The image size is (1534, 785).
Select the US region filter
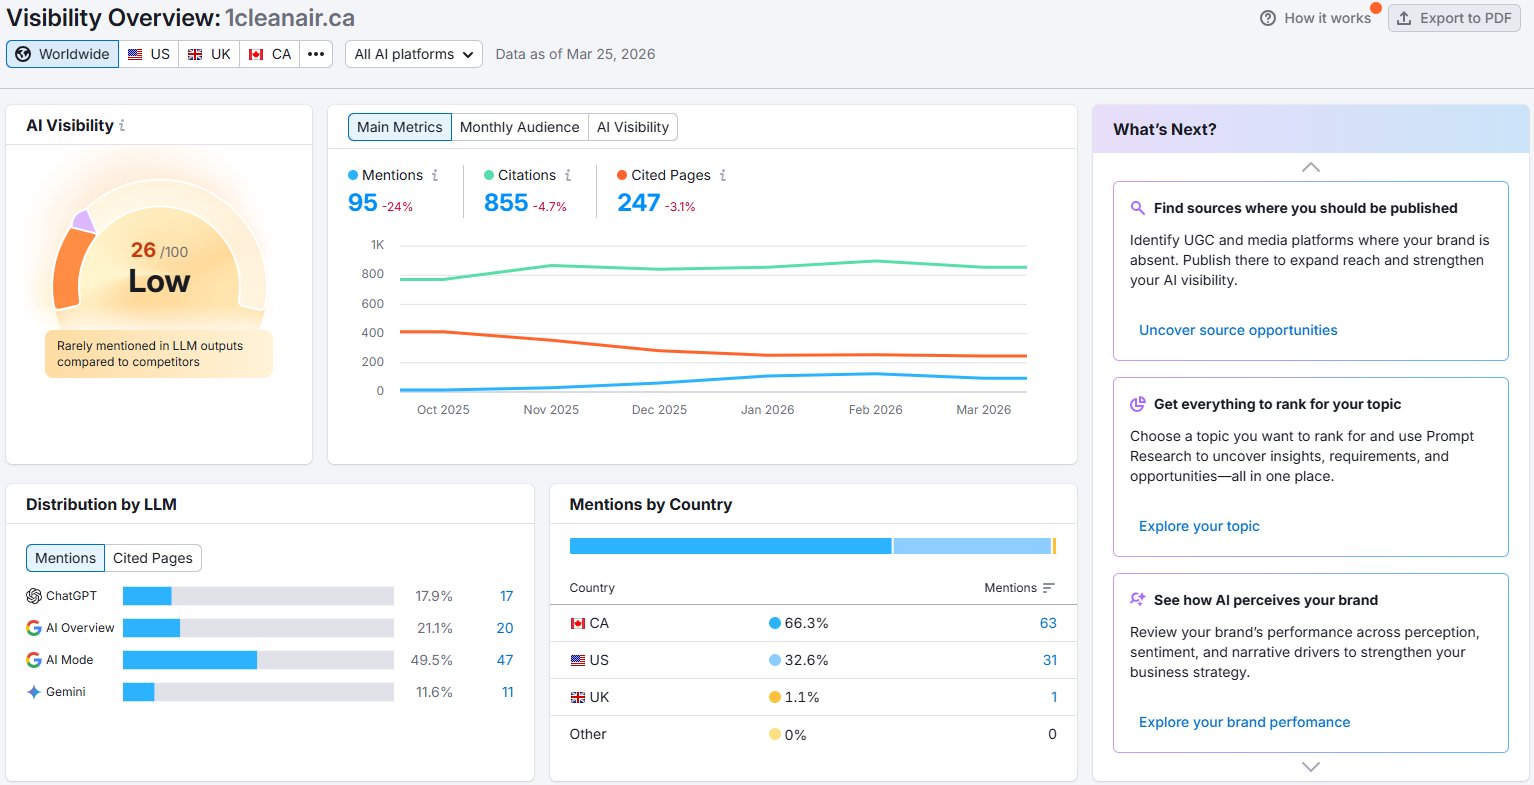click(149, 54)
